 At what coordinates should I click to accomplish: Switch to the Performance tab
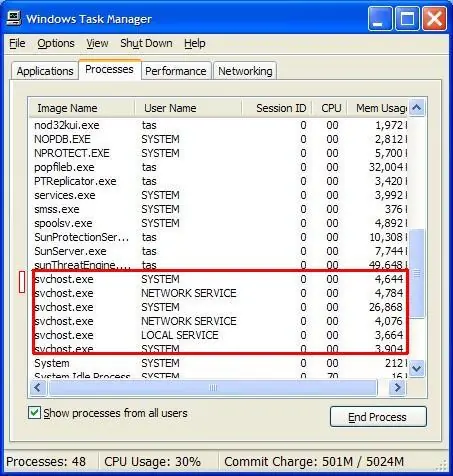click(176, 71)
